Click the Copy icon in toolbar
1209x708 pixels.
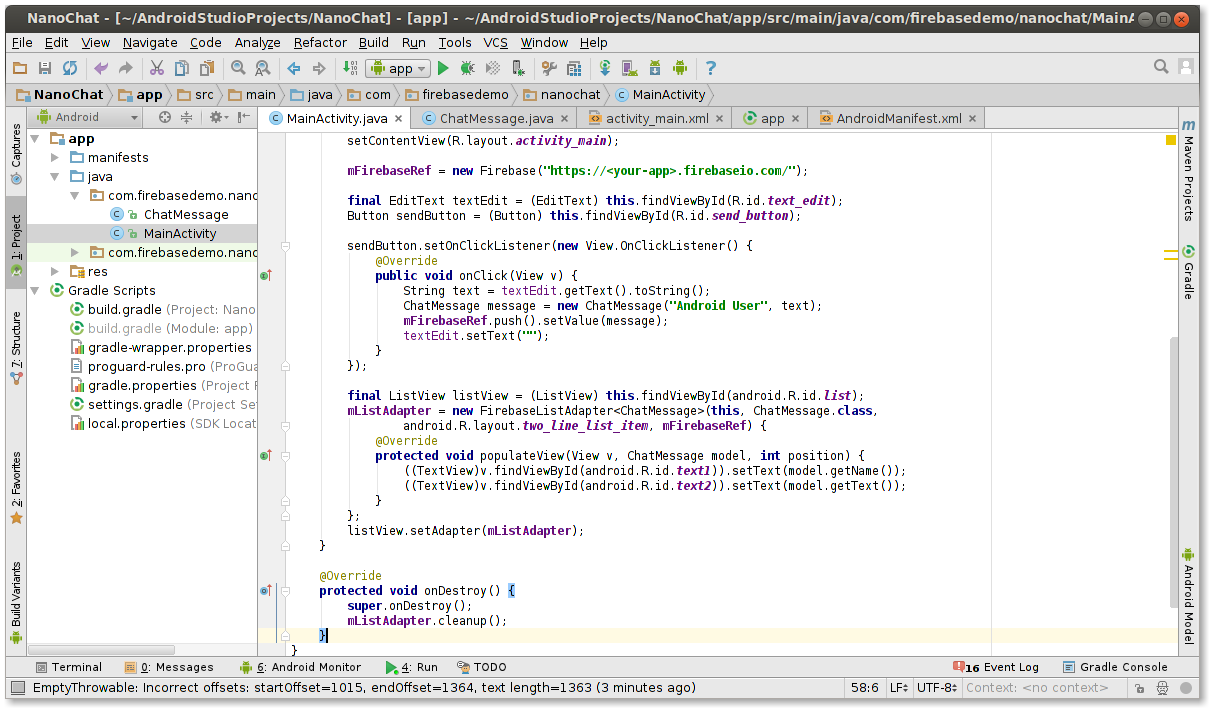[182, 68]
